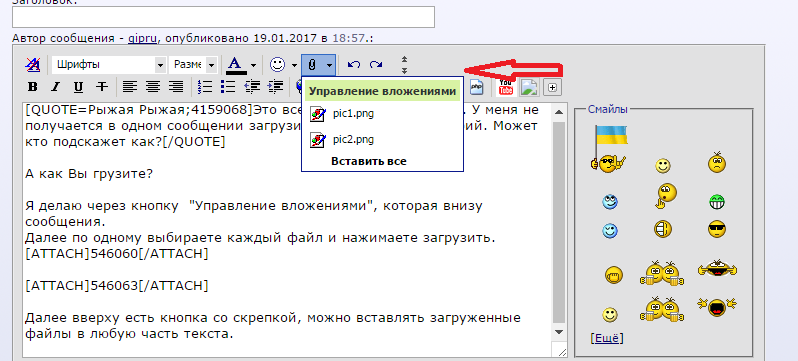The width and height of the screenshot is (798, 361).
Task: Insert a bulleted list
Action: 228,87
